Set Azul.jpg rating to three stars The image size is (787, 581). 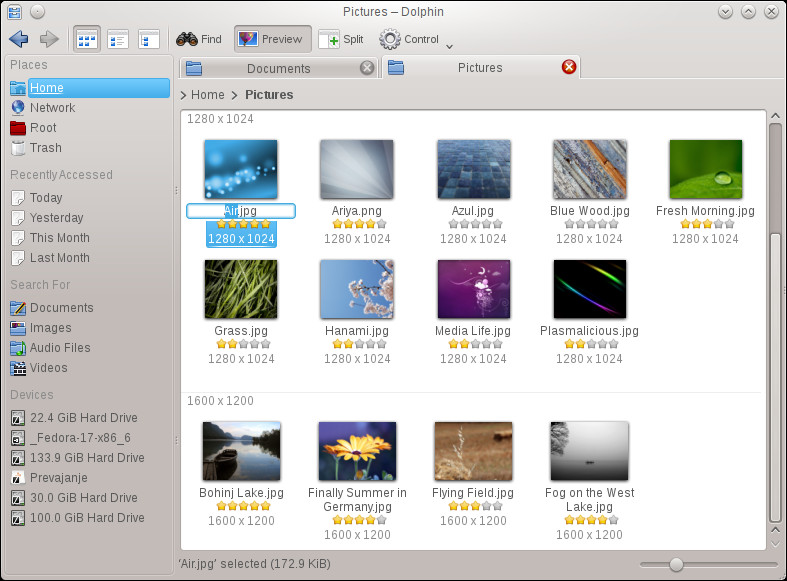pyautogui.click(x=475, y=224)
